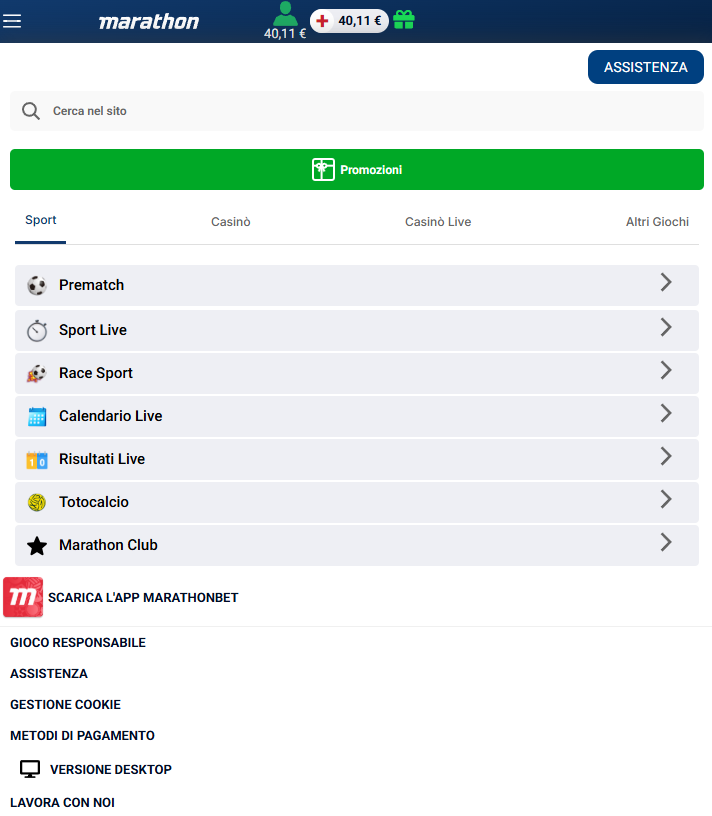This screenshot has height=816, width=712.
Task: Click the 40,11 € text under user icon
Action: [285, 34]
